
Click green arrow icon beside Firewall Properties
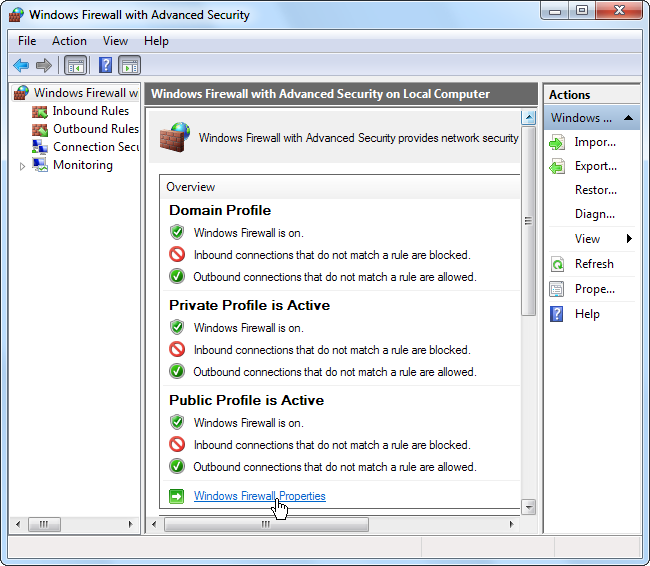click(x=177, y=496)
